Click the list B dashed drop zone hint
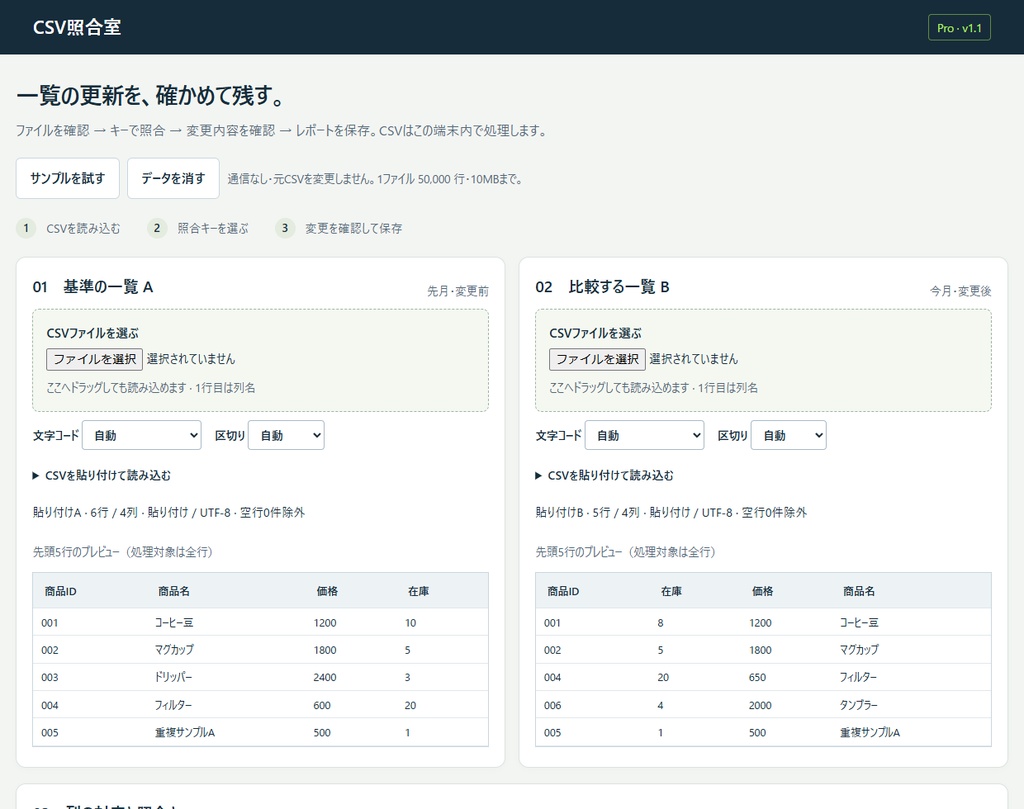1024x809 pixels. coord(654,388)
